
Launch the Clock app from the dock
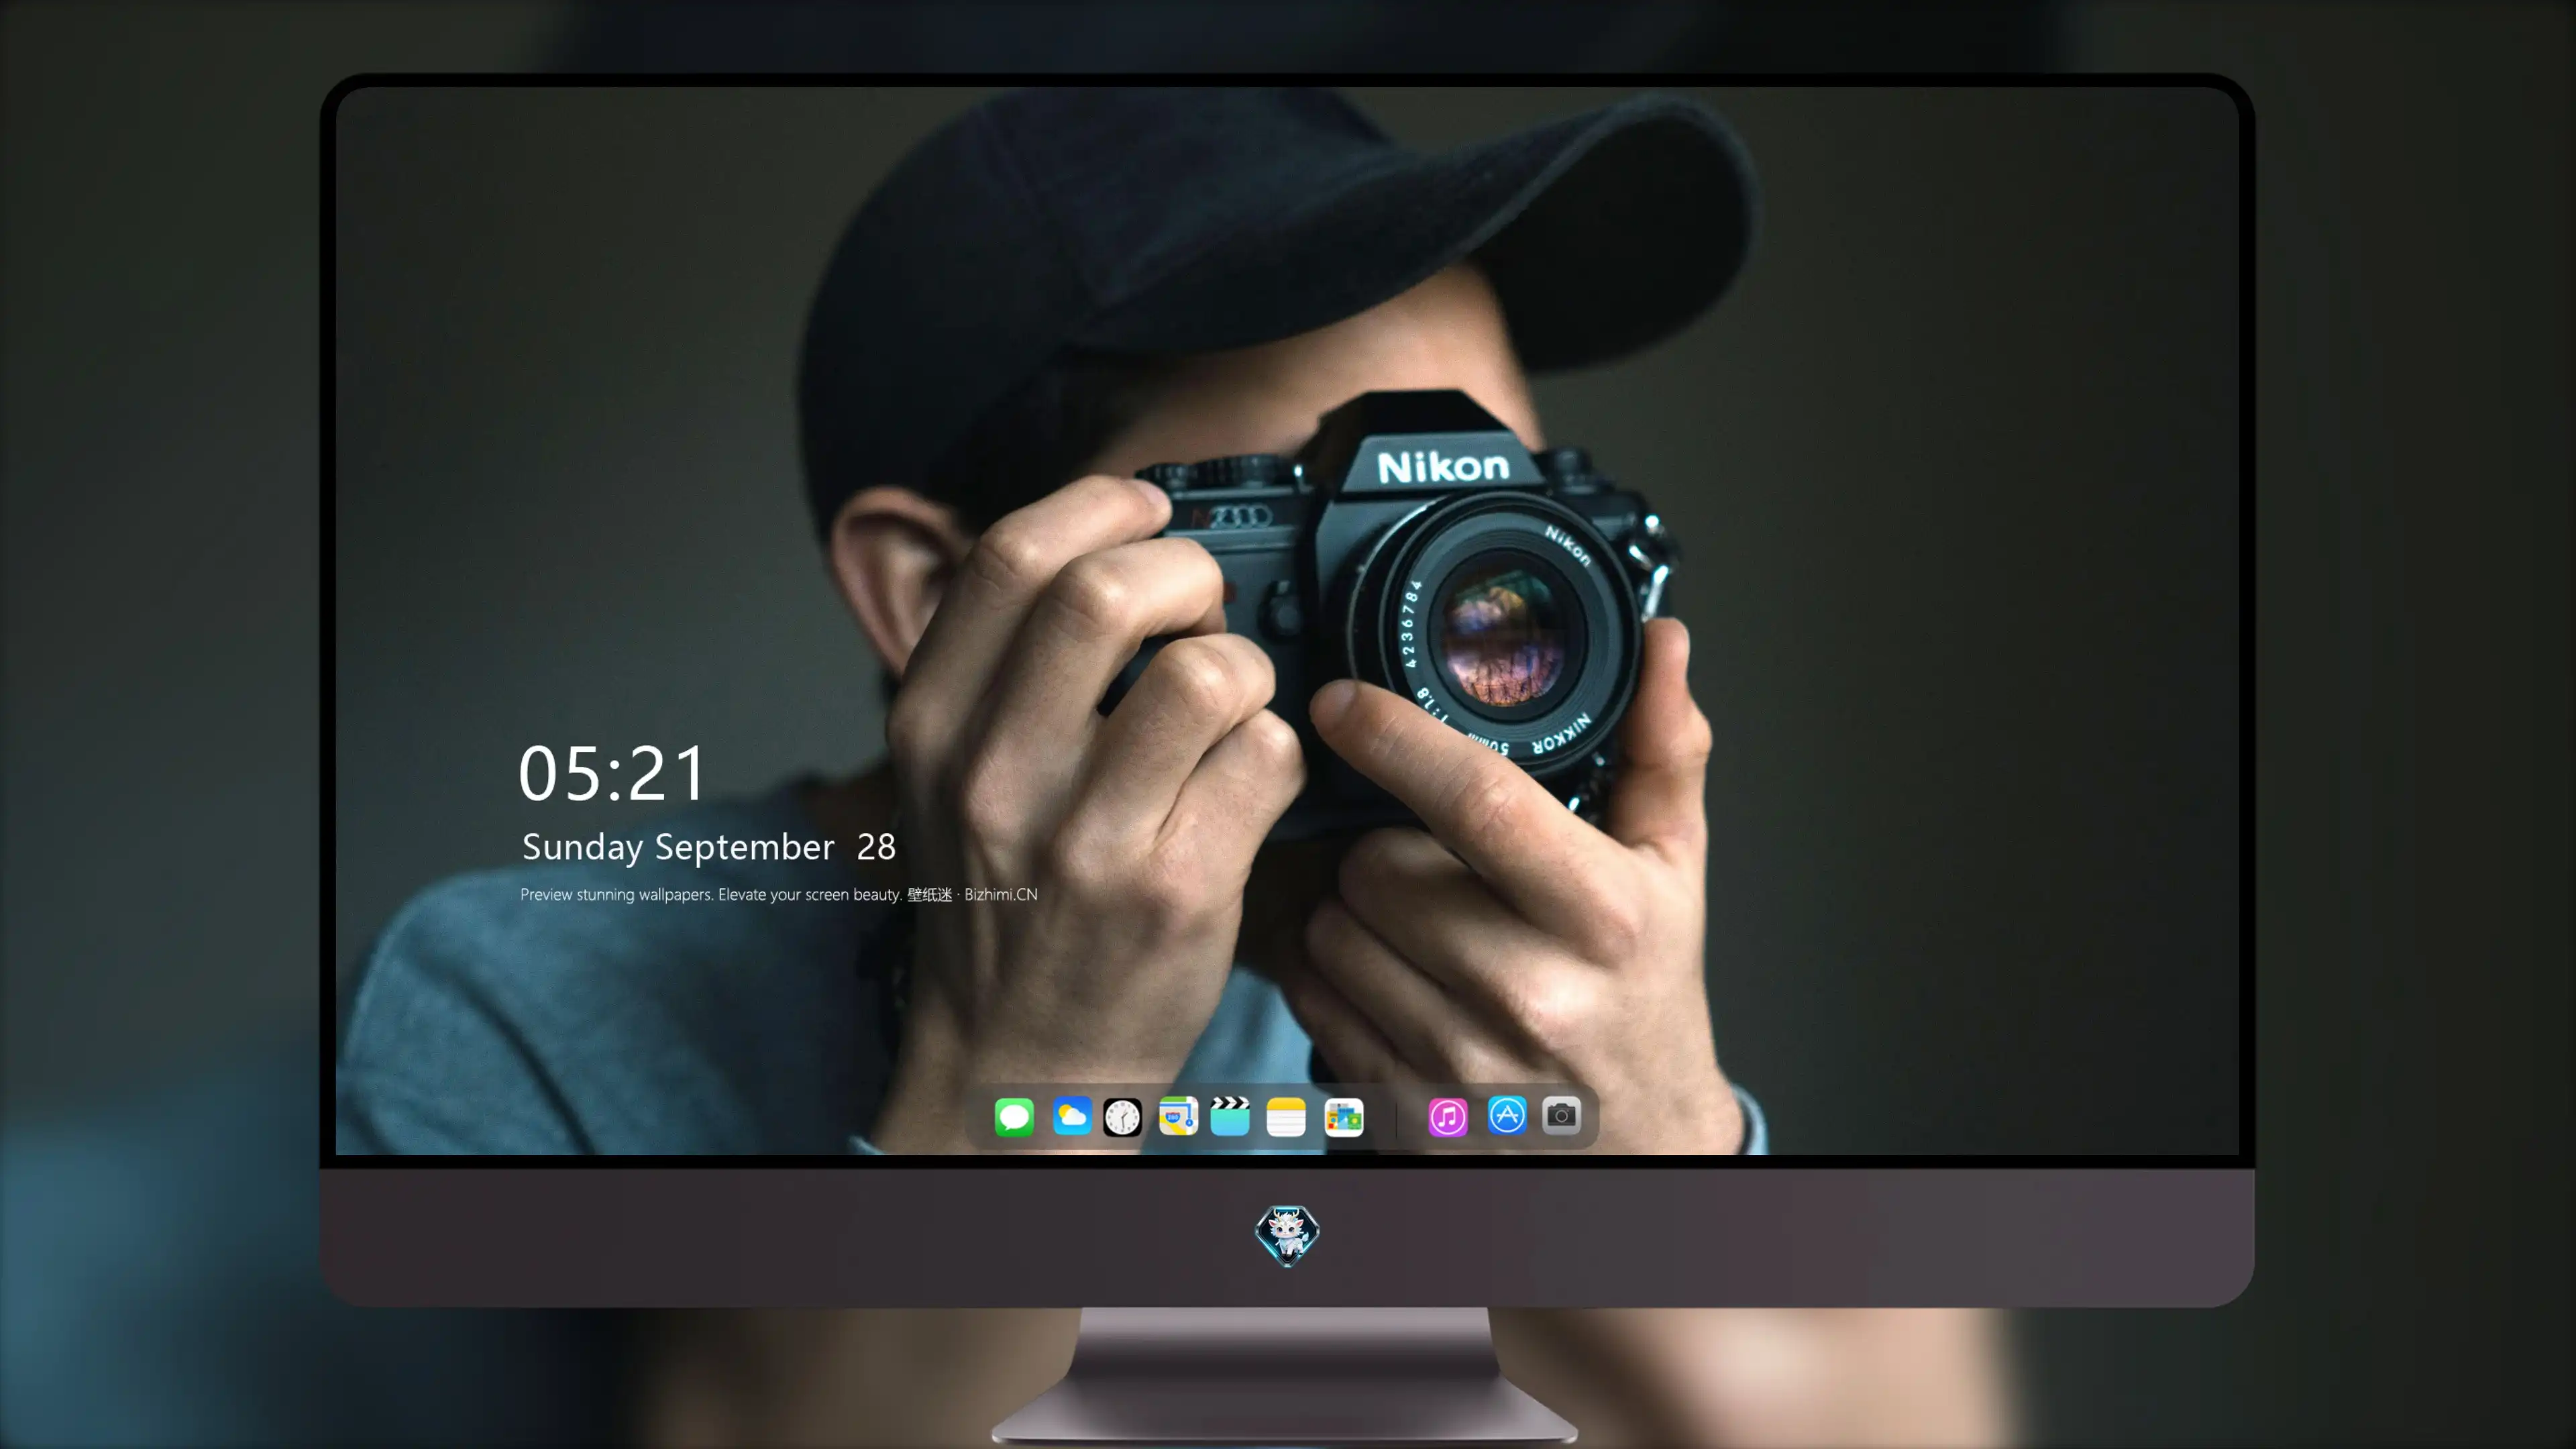tap(1122, 1116)
